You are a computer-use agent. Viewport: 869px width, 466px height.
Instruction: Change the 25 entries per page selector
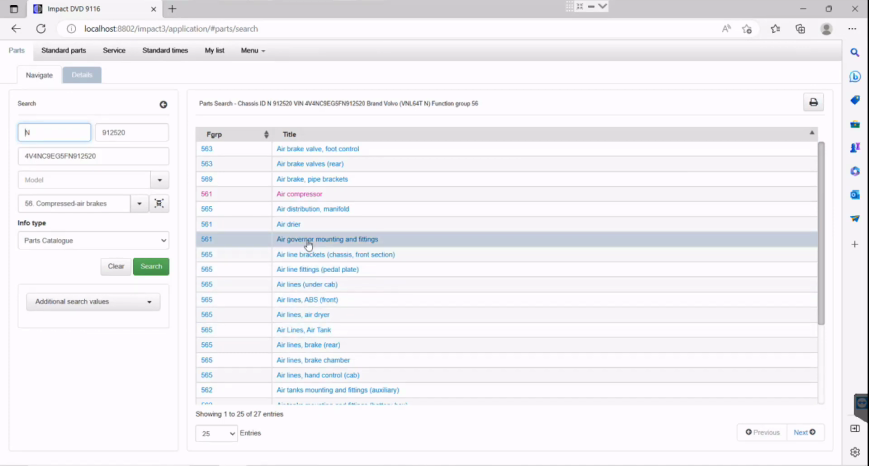coord(216,433)
